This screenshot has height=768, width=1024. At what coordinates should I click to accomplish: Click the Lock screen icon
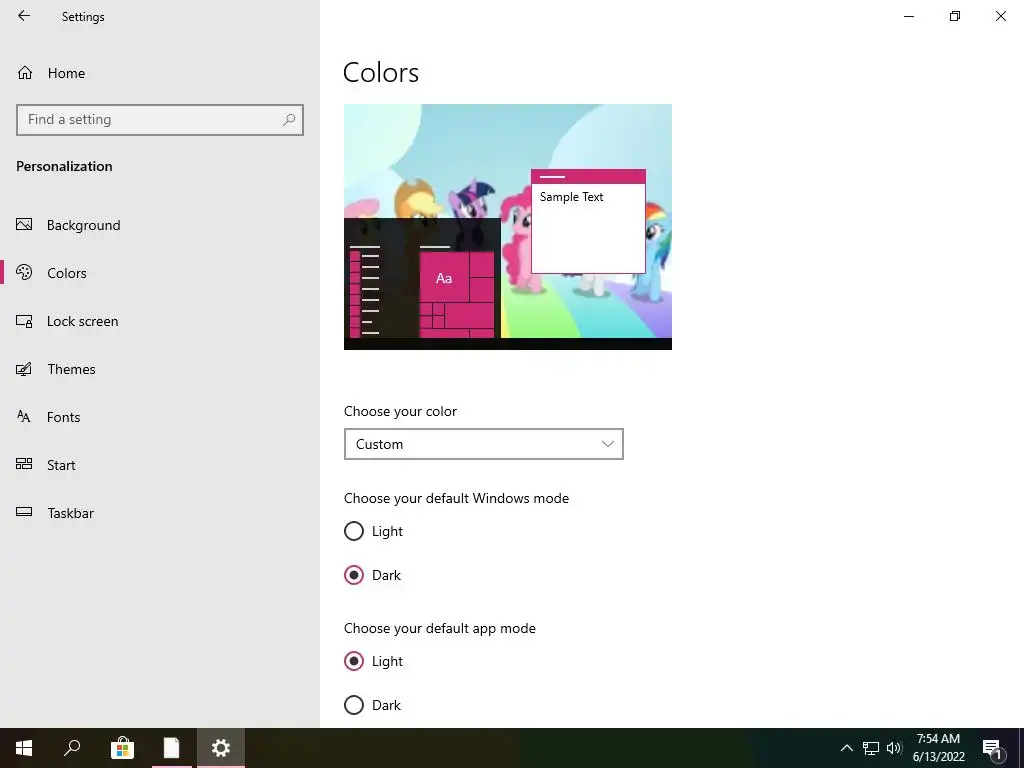[x=24, y=321]
